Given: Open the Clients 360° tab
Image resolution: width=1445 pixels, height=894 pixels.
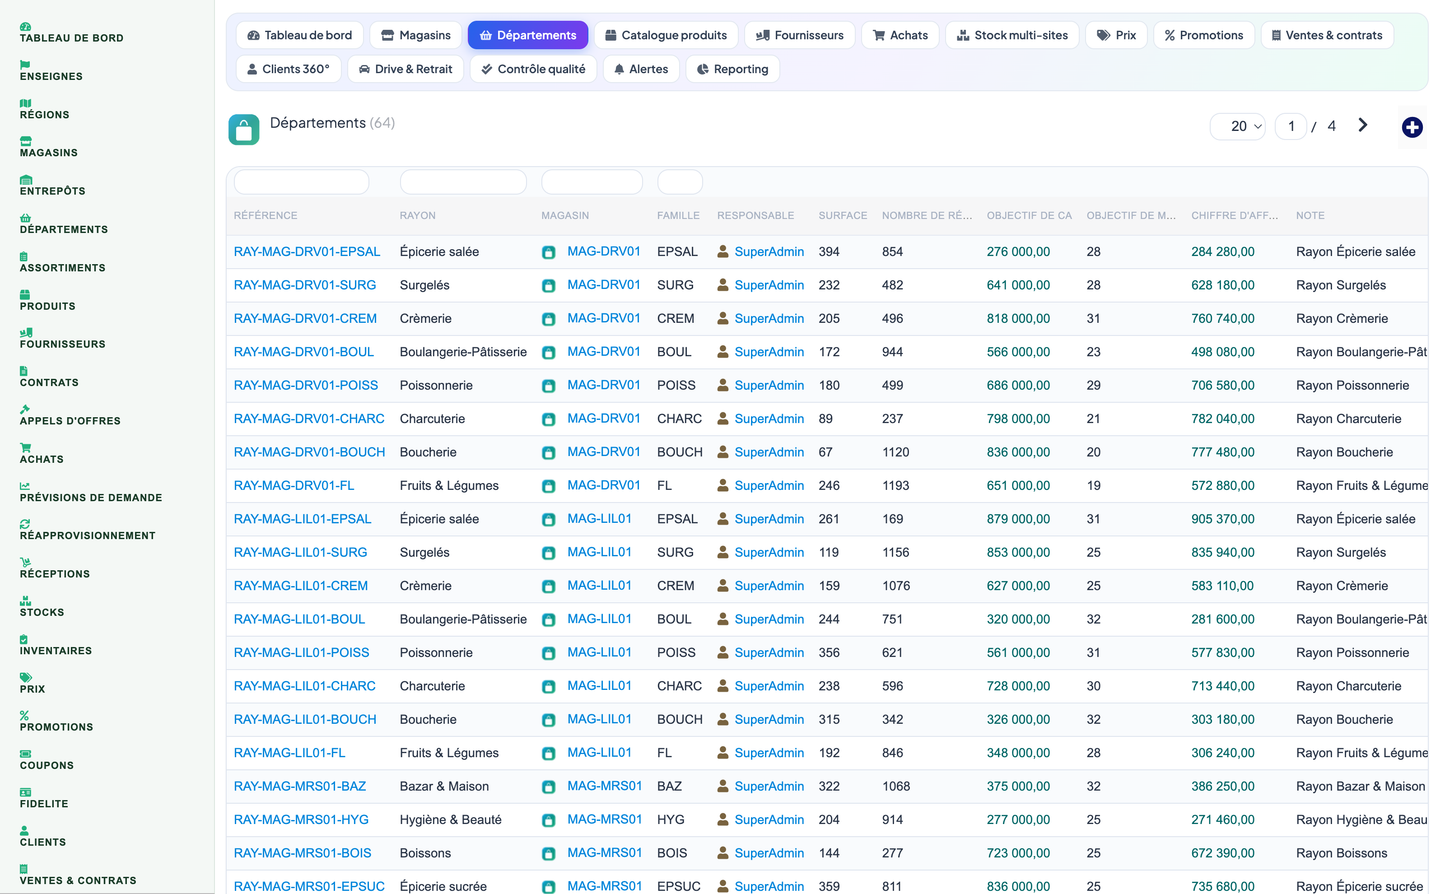Looking at the screenshot, I should pyautogui.click(x=288, y=69).
